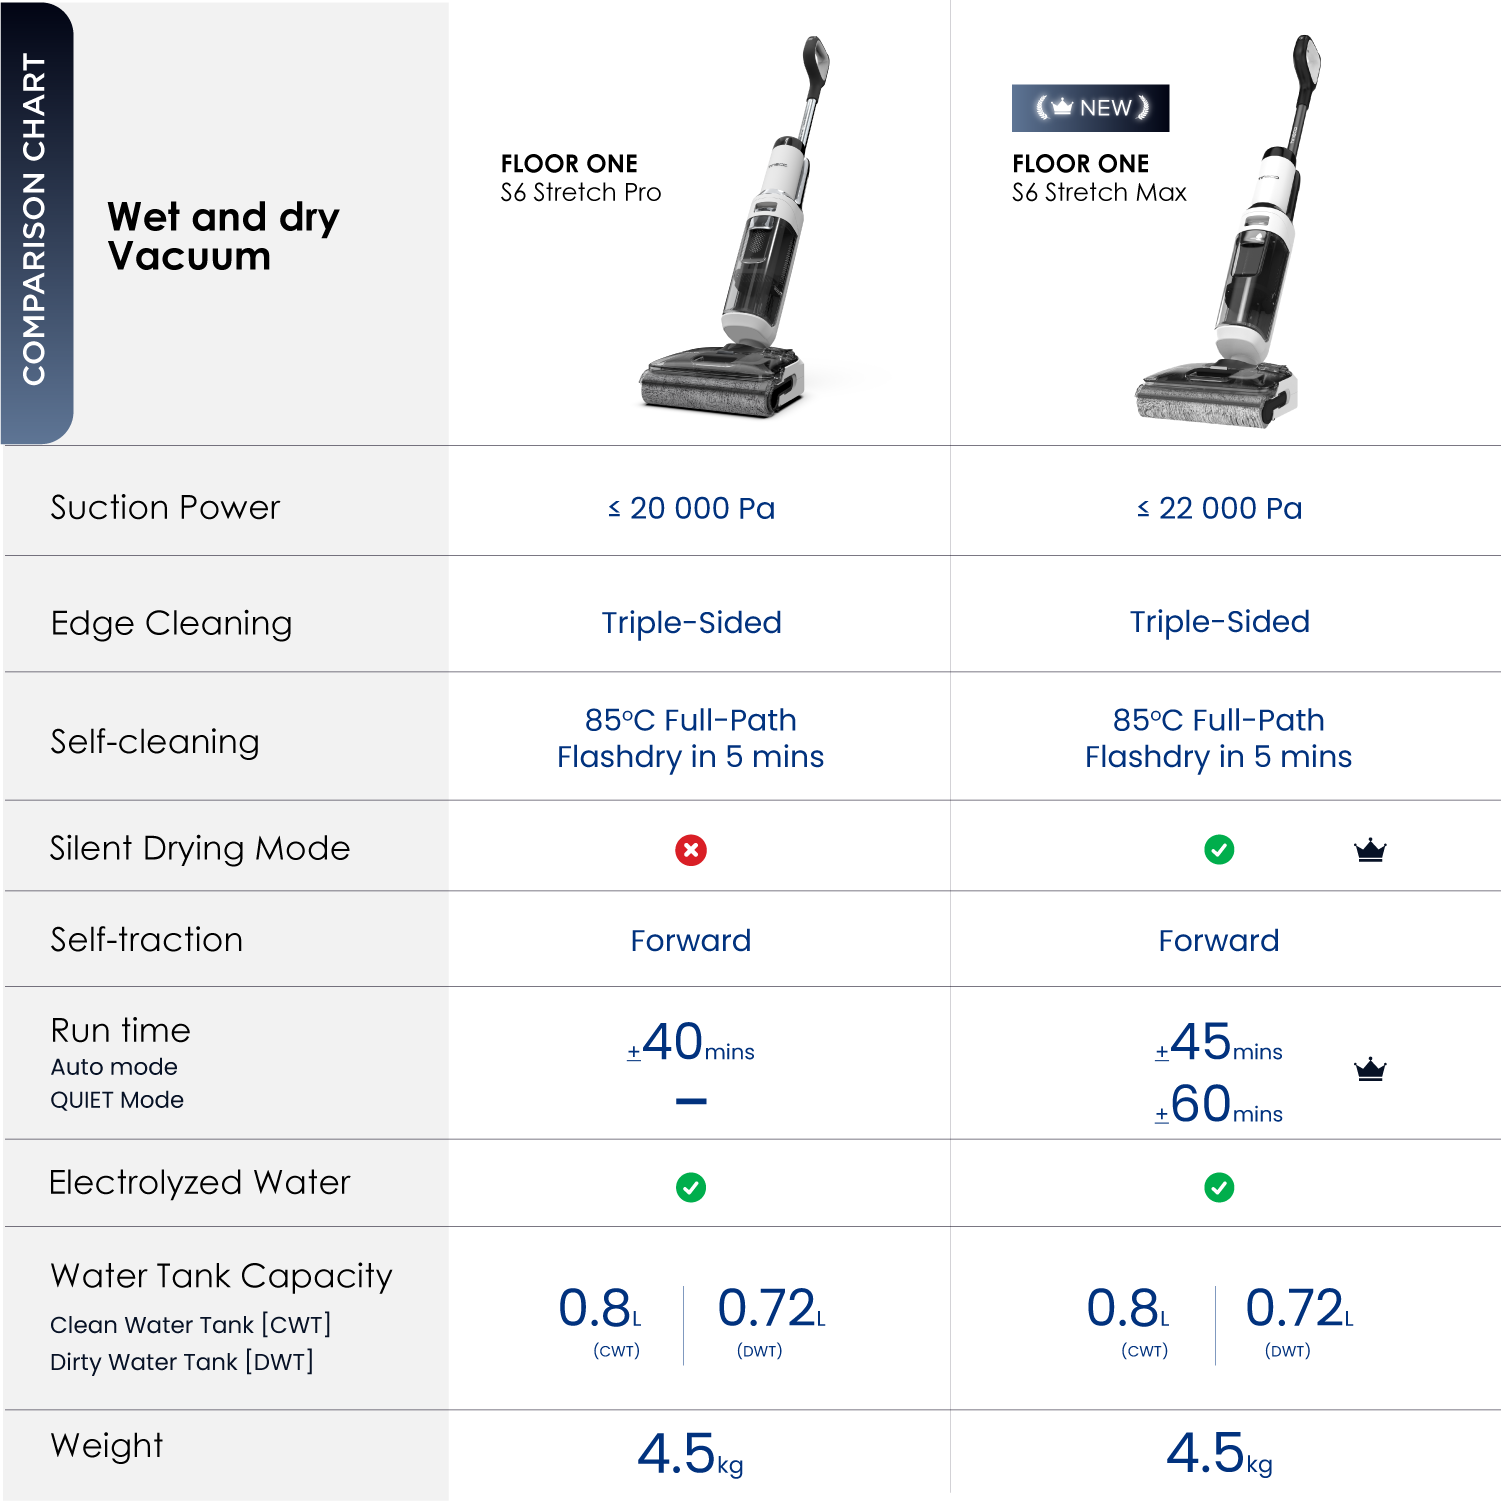The image size is (1501, 1501).
Task: Click the Suction Power row label
Action: (x=165, y=508)
